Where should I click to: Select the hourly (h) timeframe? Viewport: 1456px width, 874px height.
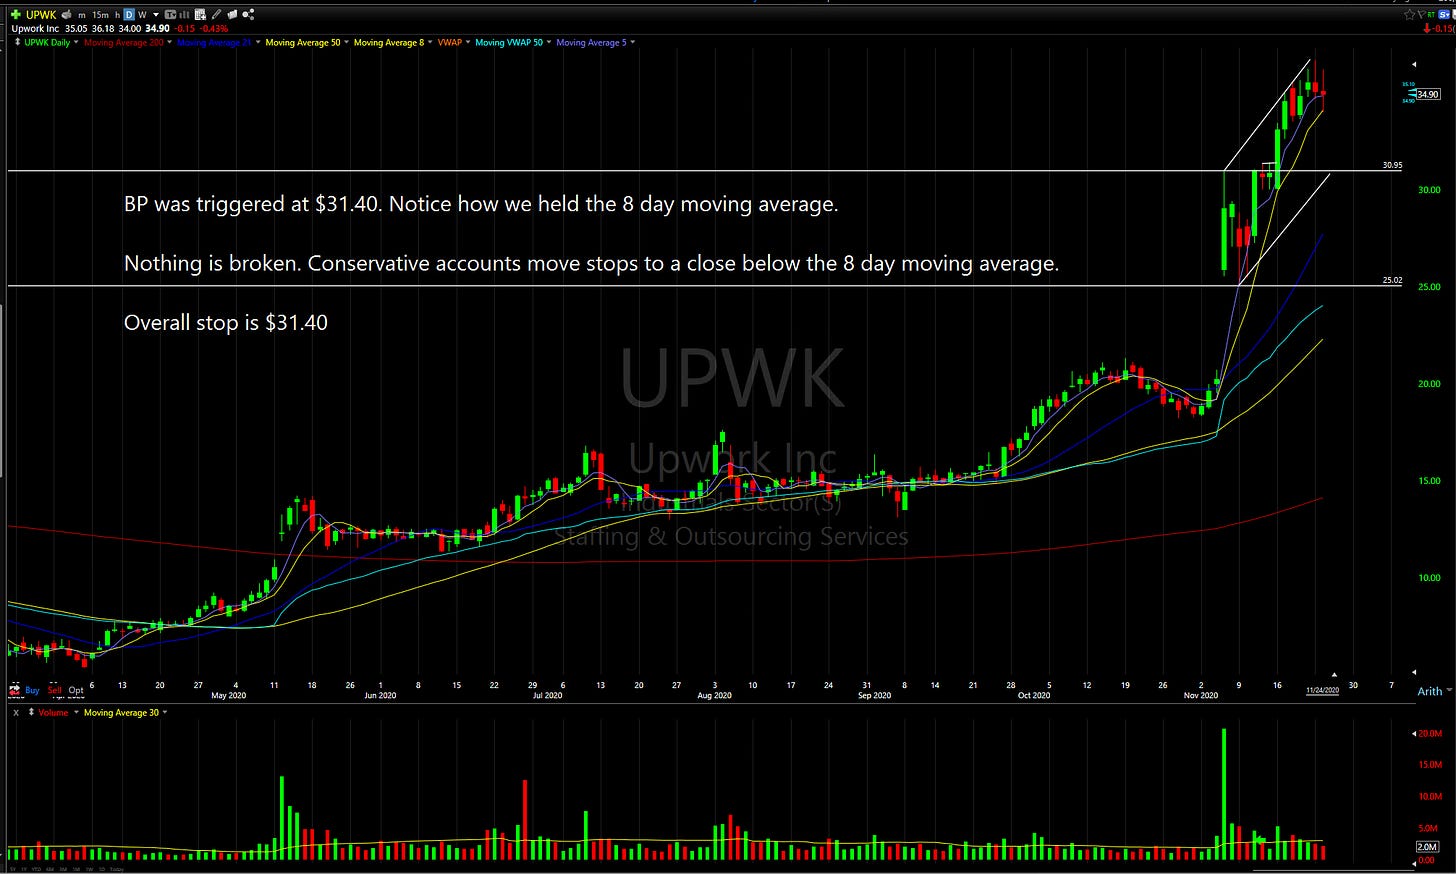118,15
